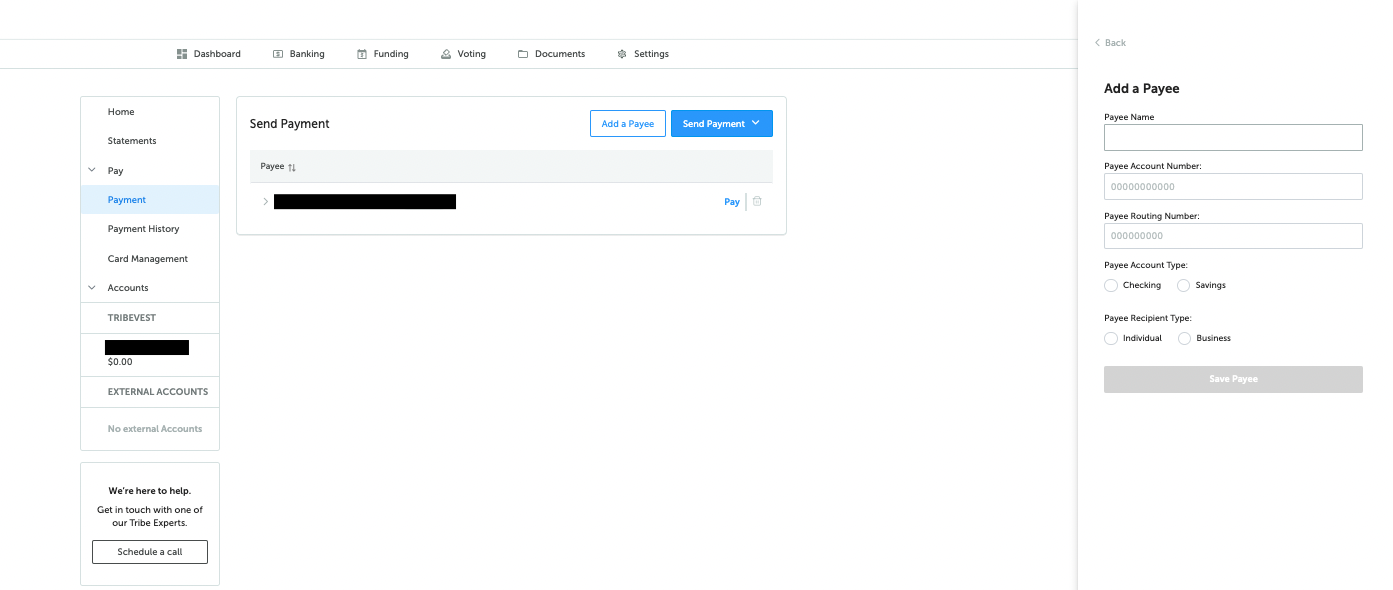Screen dimensions: 1393x590
Task: Collapse the Pay section chevron
Action: point(92,171)
